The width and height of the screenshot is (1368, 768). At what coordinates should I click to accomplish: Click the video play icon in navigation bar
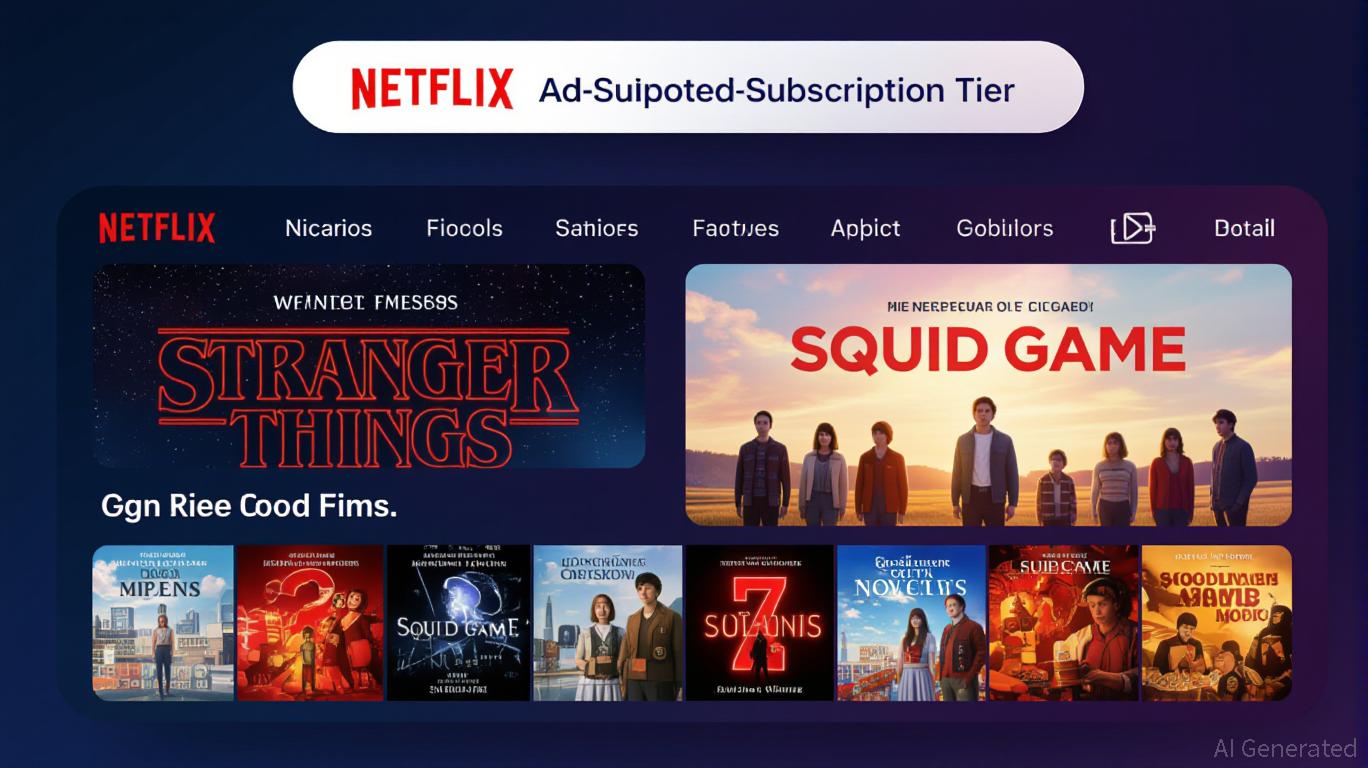pyautogui.click(x=1133, y=228)
